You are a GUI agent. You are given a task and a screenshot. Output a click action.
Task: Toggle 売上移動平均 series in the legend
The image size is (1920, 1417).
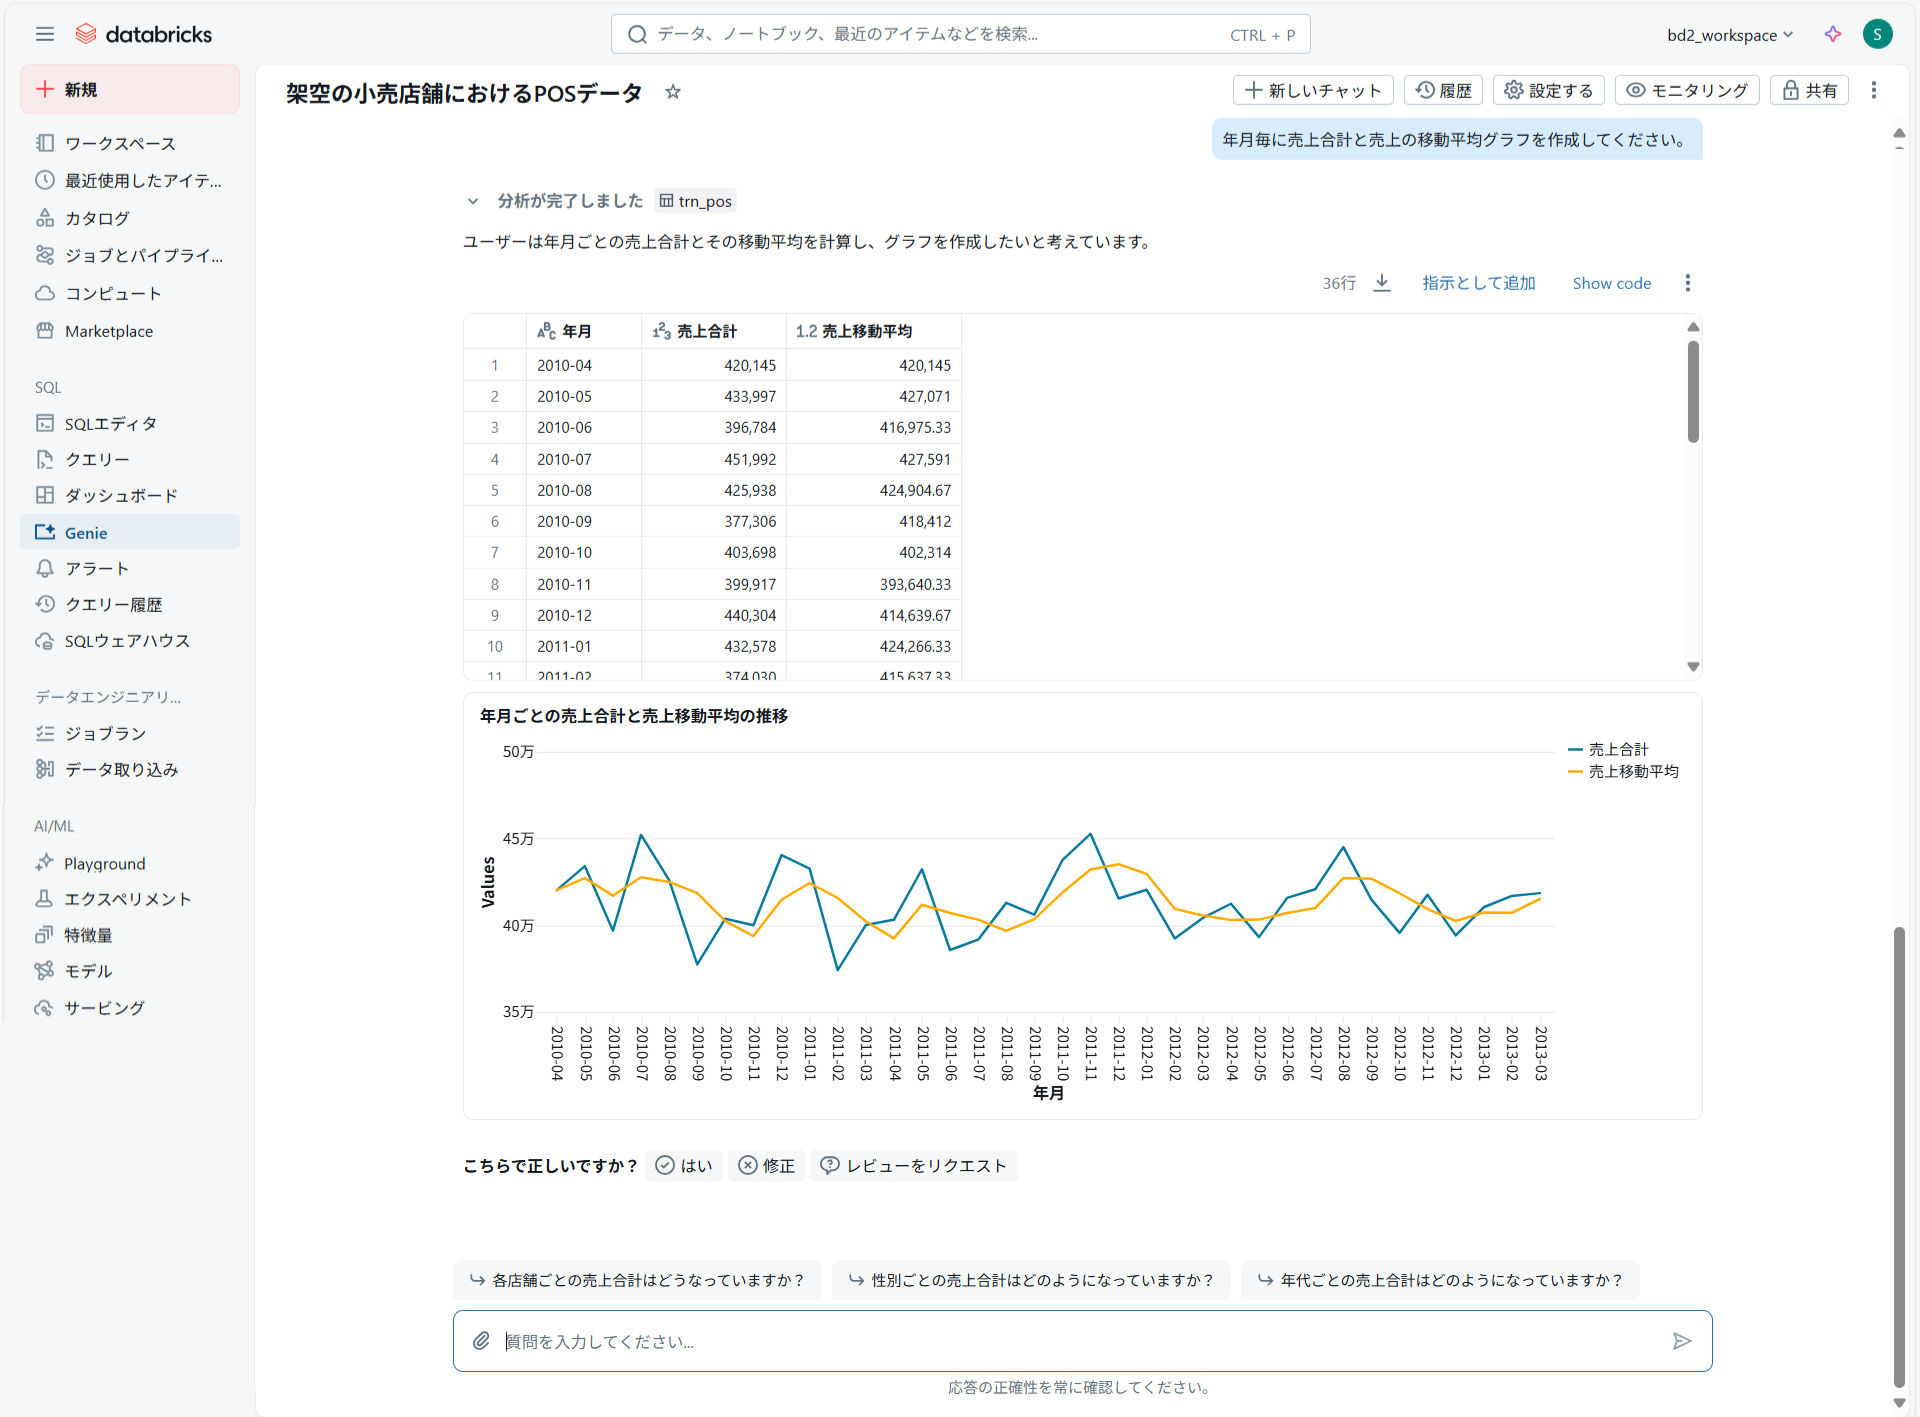pos(1632,771)
